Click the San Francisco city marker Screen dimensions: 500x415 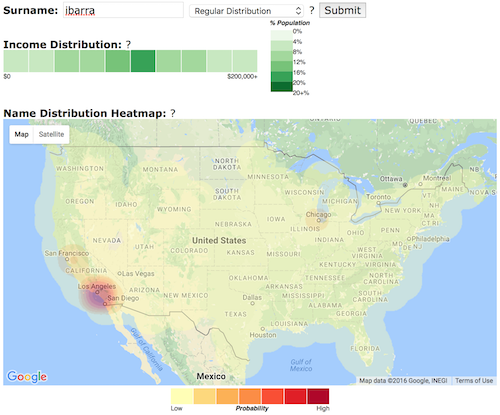(x=67, y=259)
